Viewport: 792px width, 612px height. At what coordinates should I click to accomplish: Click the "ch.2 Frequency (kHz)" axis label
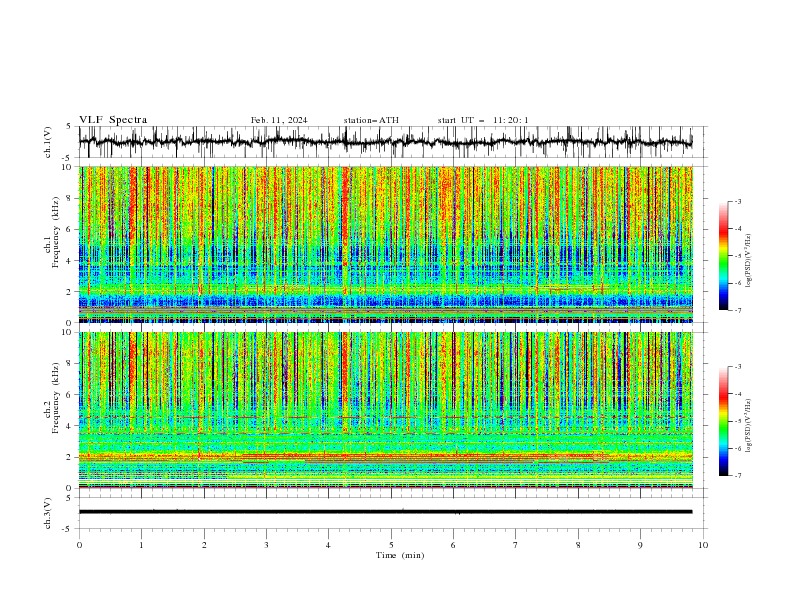52,398
